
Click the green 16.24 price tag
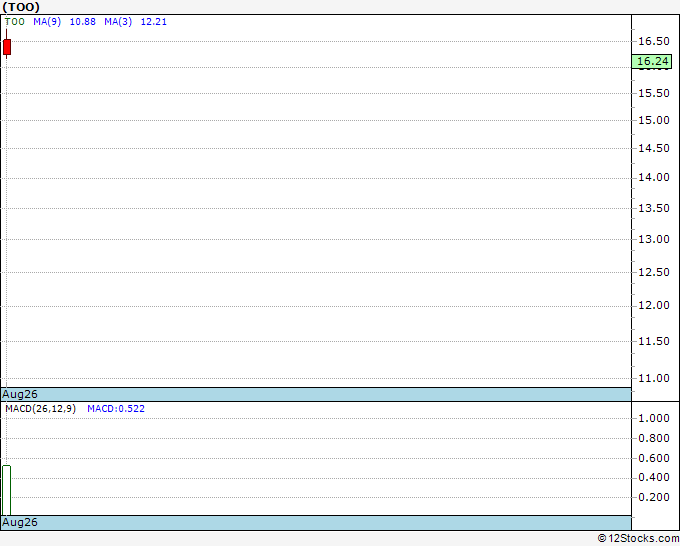[x=652, y=61]
